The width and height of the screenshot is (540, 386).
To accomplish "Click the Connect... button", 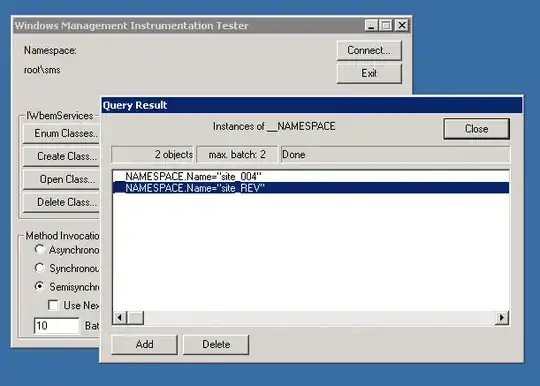I will click(369, 51).
